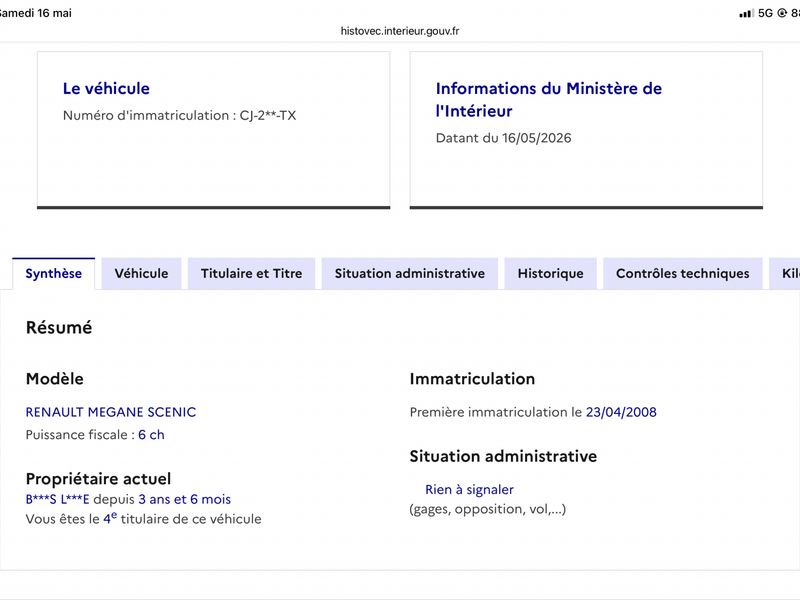Click the Résumé section heading
Viewport: 800px width, 600px height.
tap(59, 328)
